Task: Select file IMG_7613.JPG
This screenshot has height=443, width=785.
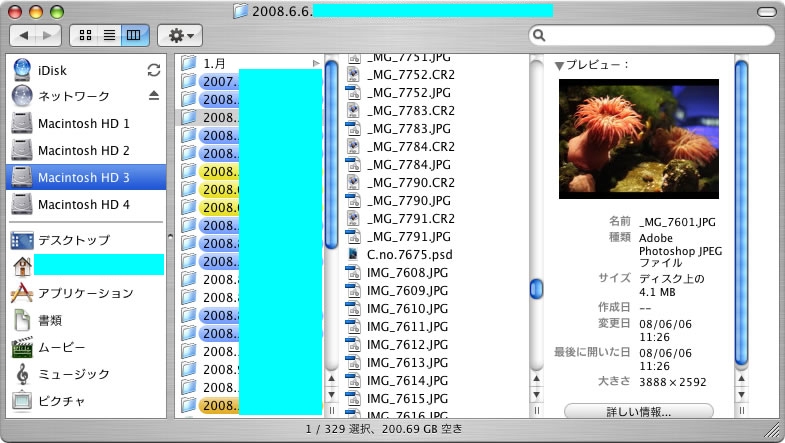Action: (x=407, y=363)
